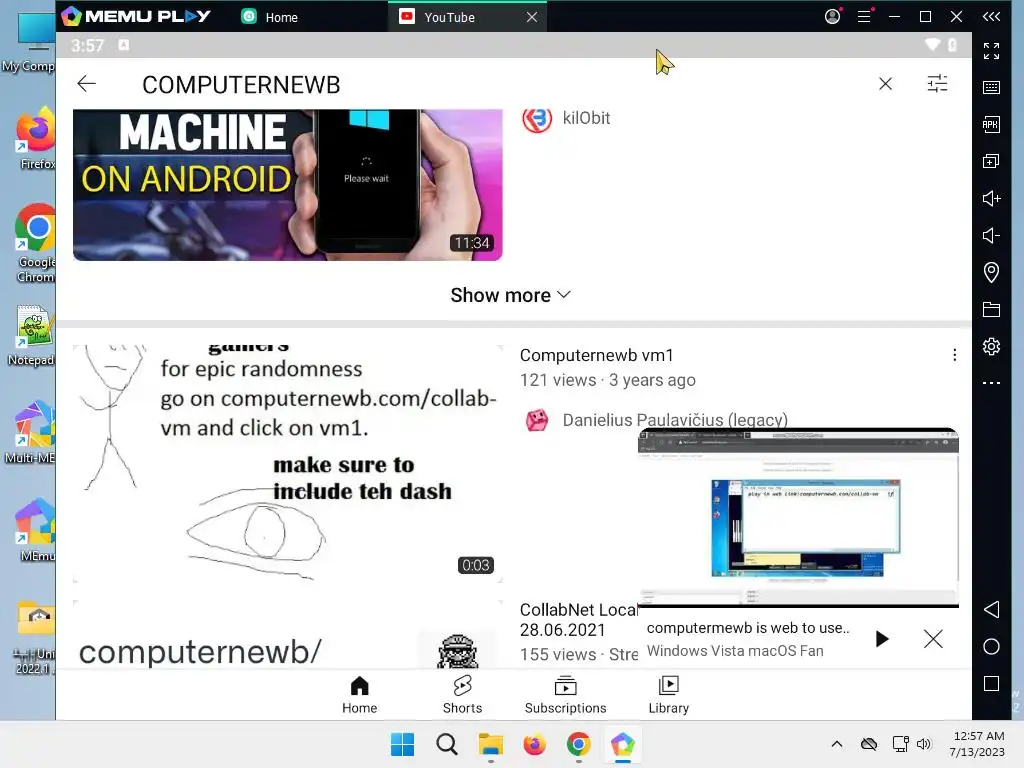Play the miniplayer video
The image size is (1024, 768).
pos(882,639)
